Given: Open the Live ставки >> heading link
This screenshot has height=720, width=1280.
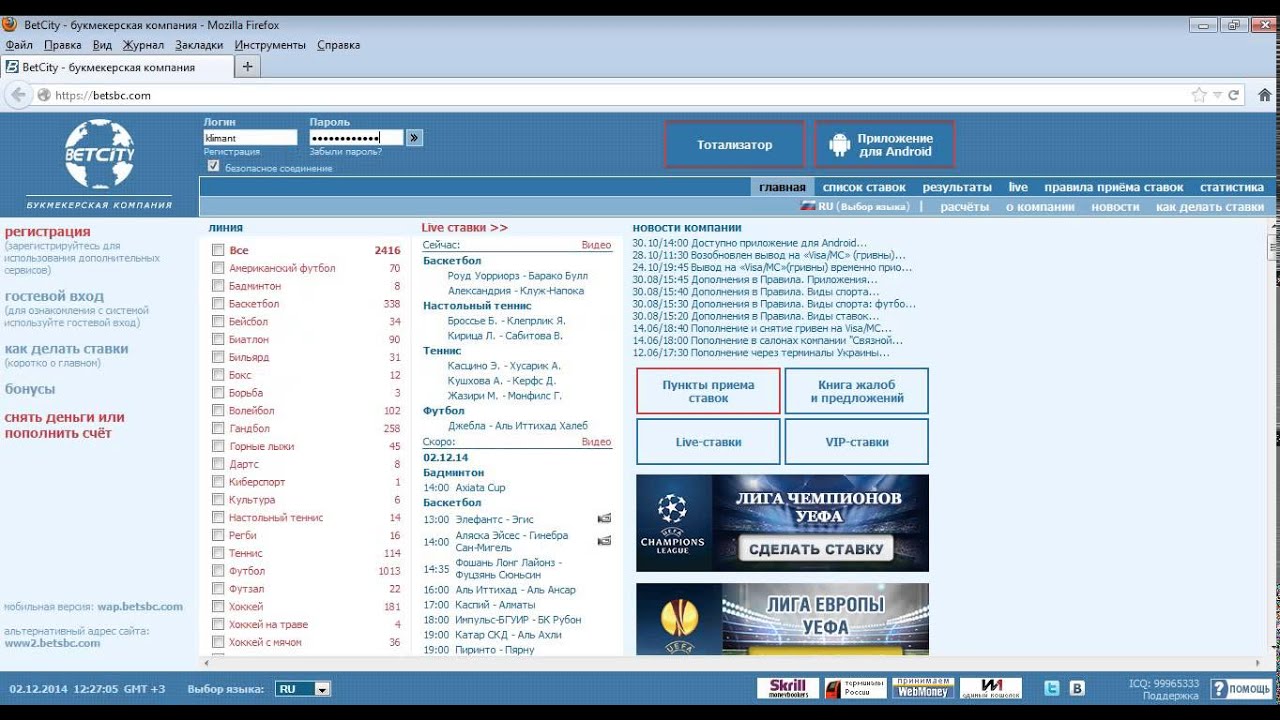Looking at the screenshot, I should pos(464,228).
